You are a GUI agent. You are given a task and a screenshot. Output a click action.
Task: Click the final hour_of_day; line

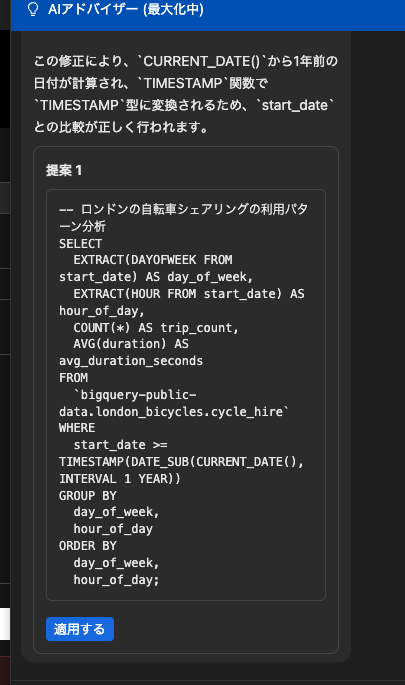(x=116, y=580)
